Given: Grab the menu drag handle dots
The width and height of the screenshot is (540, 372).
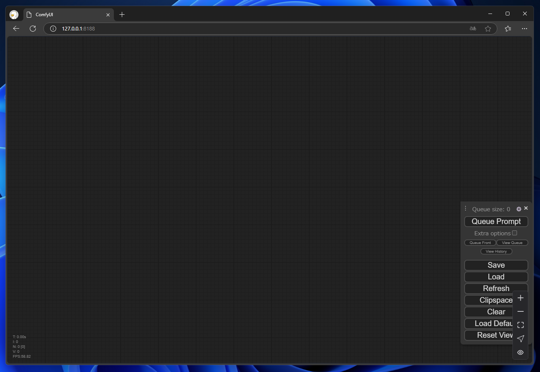Looking at the screenshot, I should click(465, 209).
